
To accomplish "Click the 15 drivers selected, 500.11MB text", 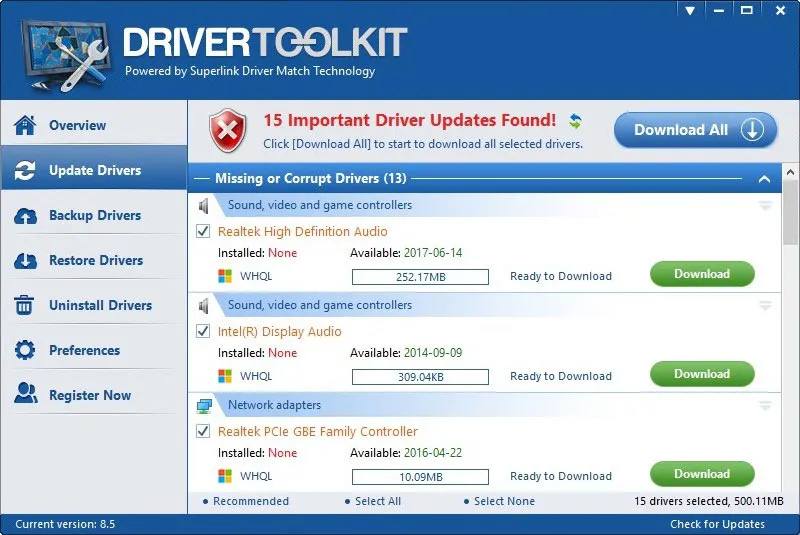I will tap(709, 501).
